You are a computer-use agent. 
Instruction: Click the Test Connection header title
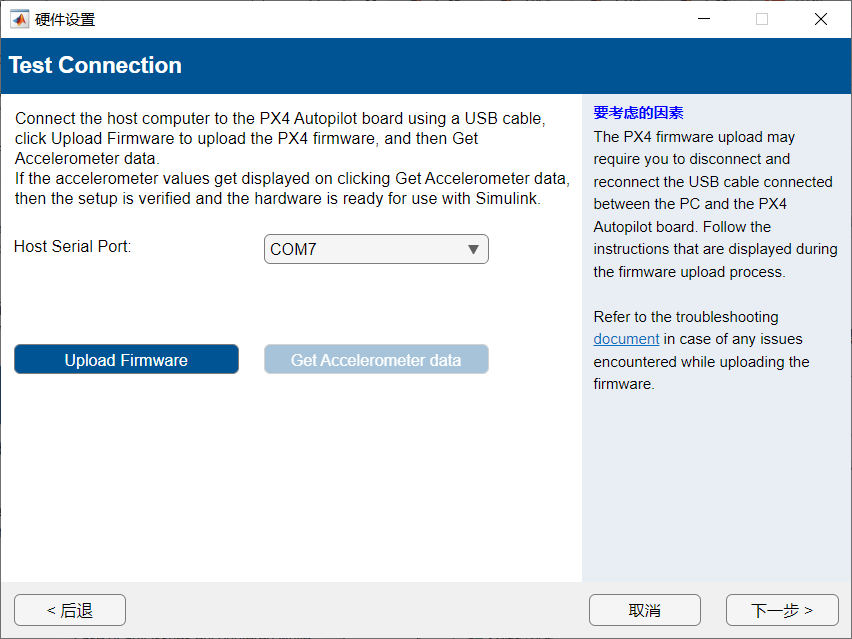[x=95, y=66]
